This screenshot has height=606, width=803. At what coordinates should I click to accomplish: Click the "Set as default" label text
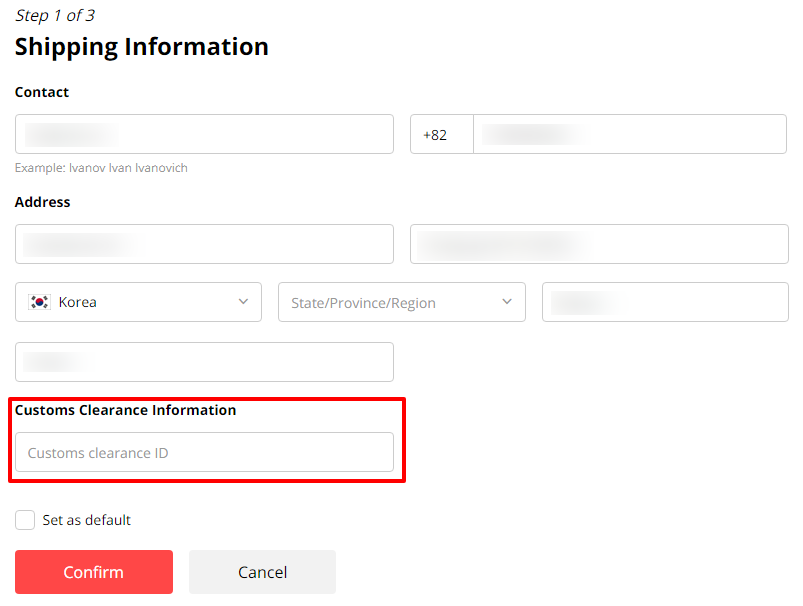87,520
